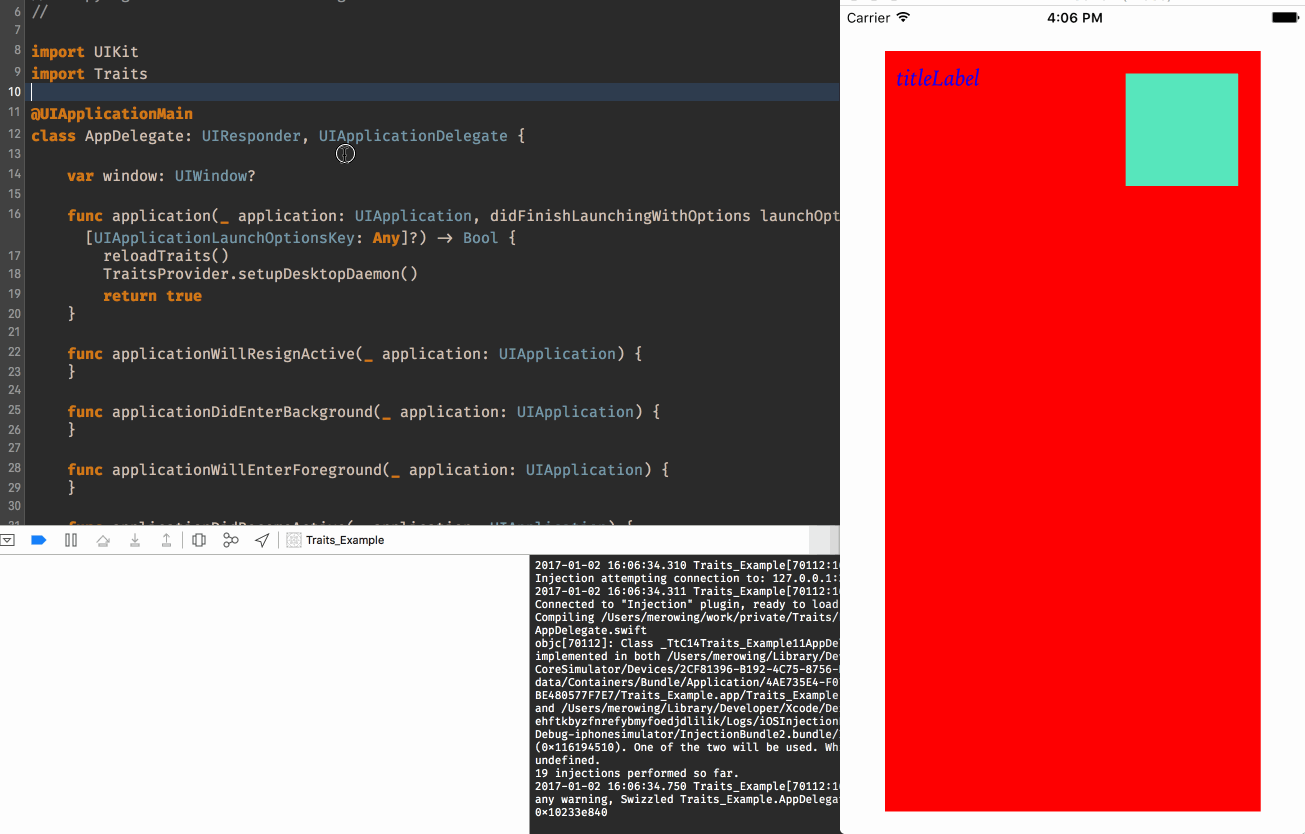
Task: Click the Simulate Location arrow icon
Action: click(x=262, y=540)
